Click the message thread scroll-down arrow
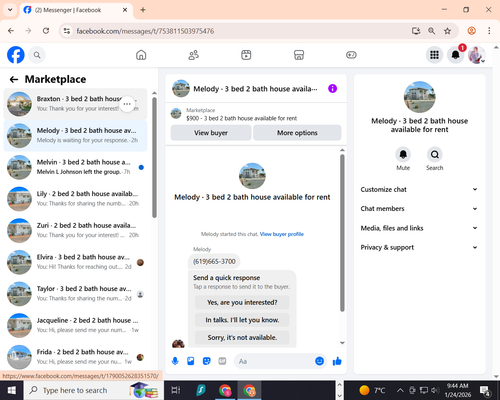 pos(342,343)
